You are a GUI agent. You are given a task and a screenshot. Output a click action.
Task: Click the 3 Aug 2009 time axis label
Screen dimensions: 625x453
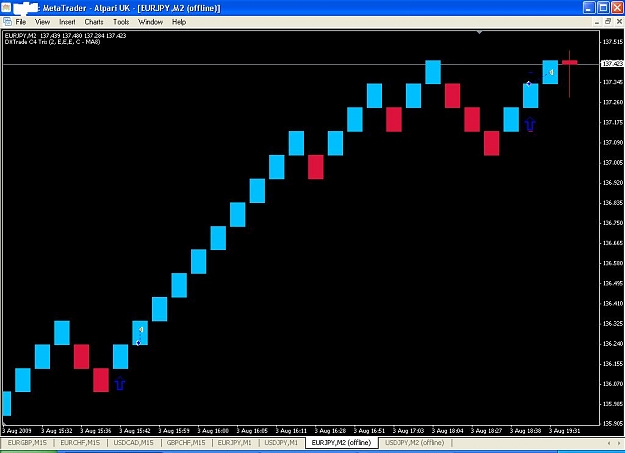(17, 431)
